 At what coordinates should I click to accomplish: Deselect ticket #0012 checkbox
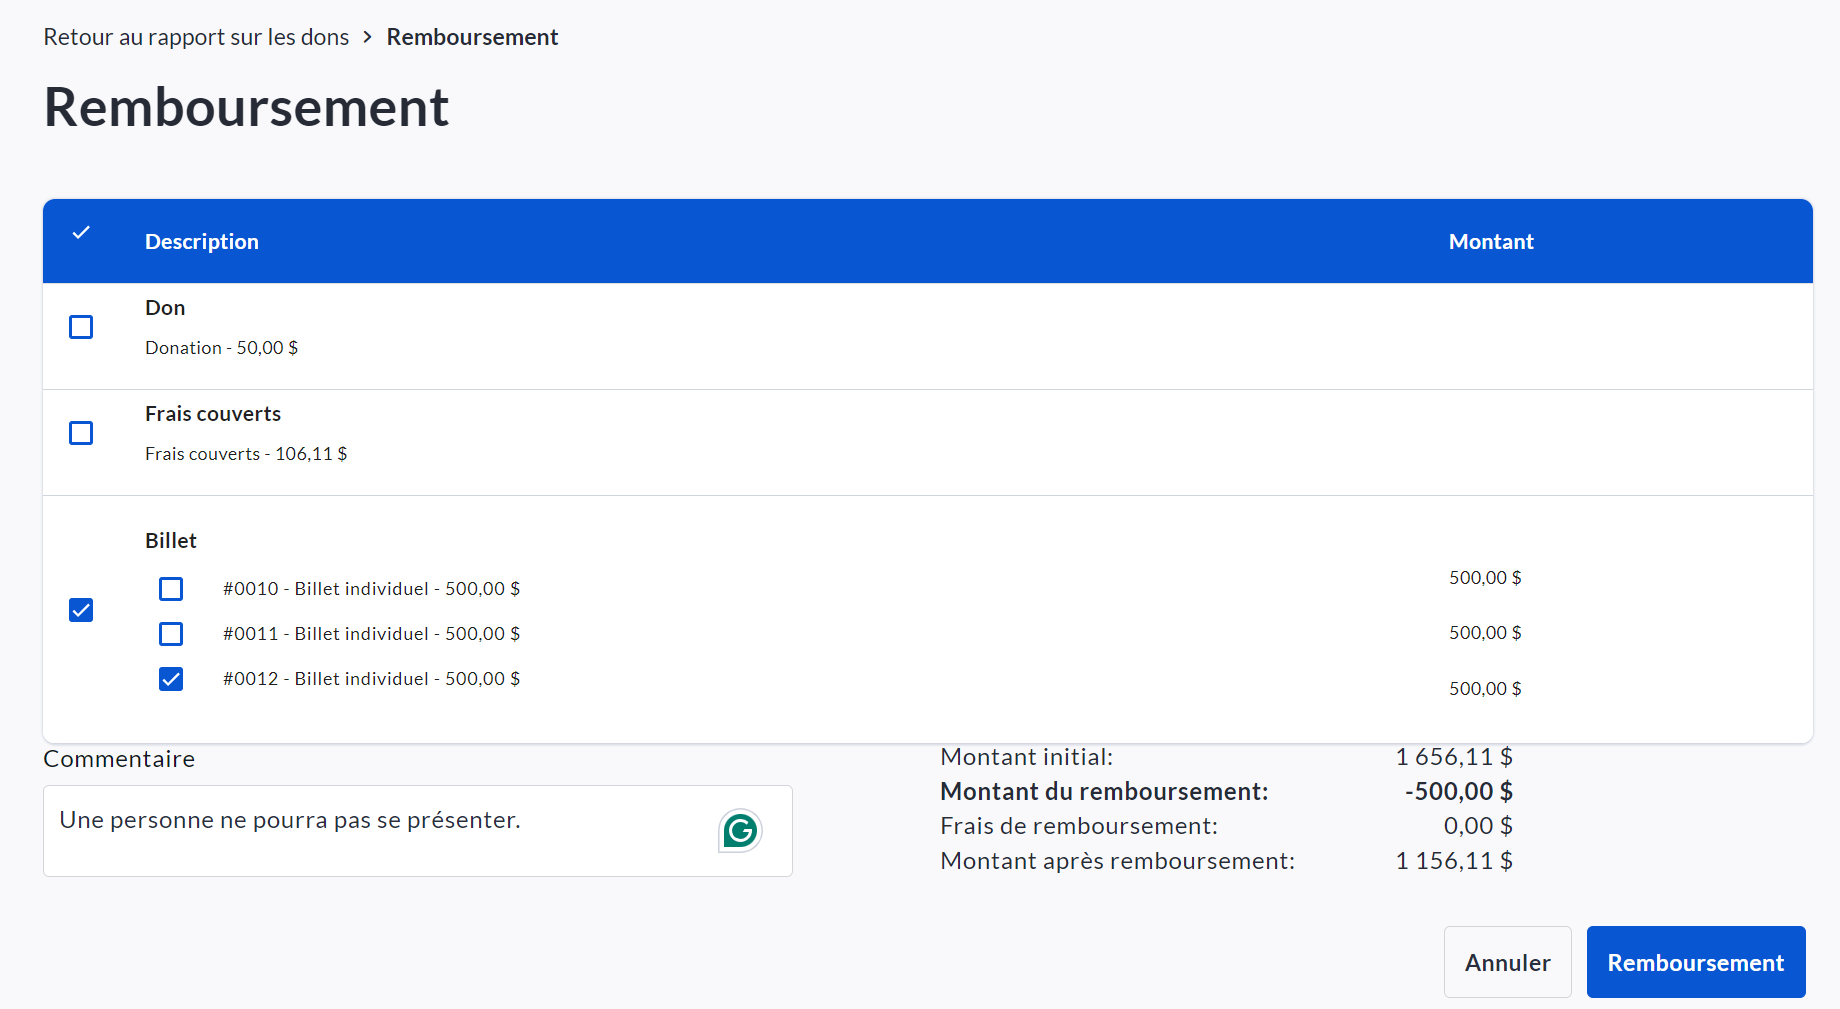pos(171,679)
